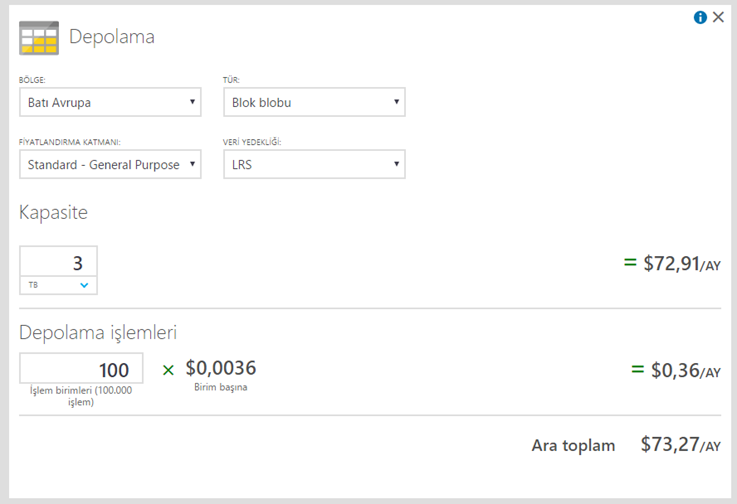Image resolution: width=737 pixels, height=504 pixels.
Task: Click the green multiplication sign
Action: 168,370
